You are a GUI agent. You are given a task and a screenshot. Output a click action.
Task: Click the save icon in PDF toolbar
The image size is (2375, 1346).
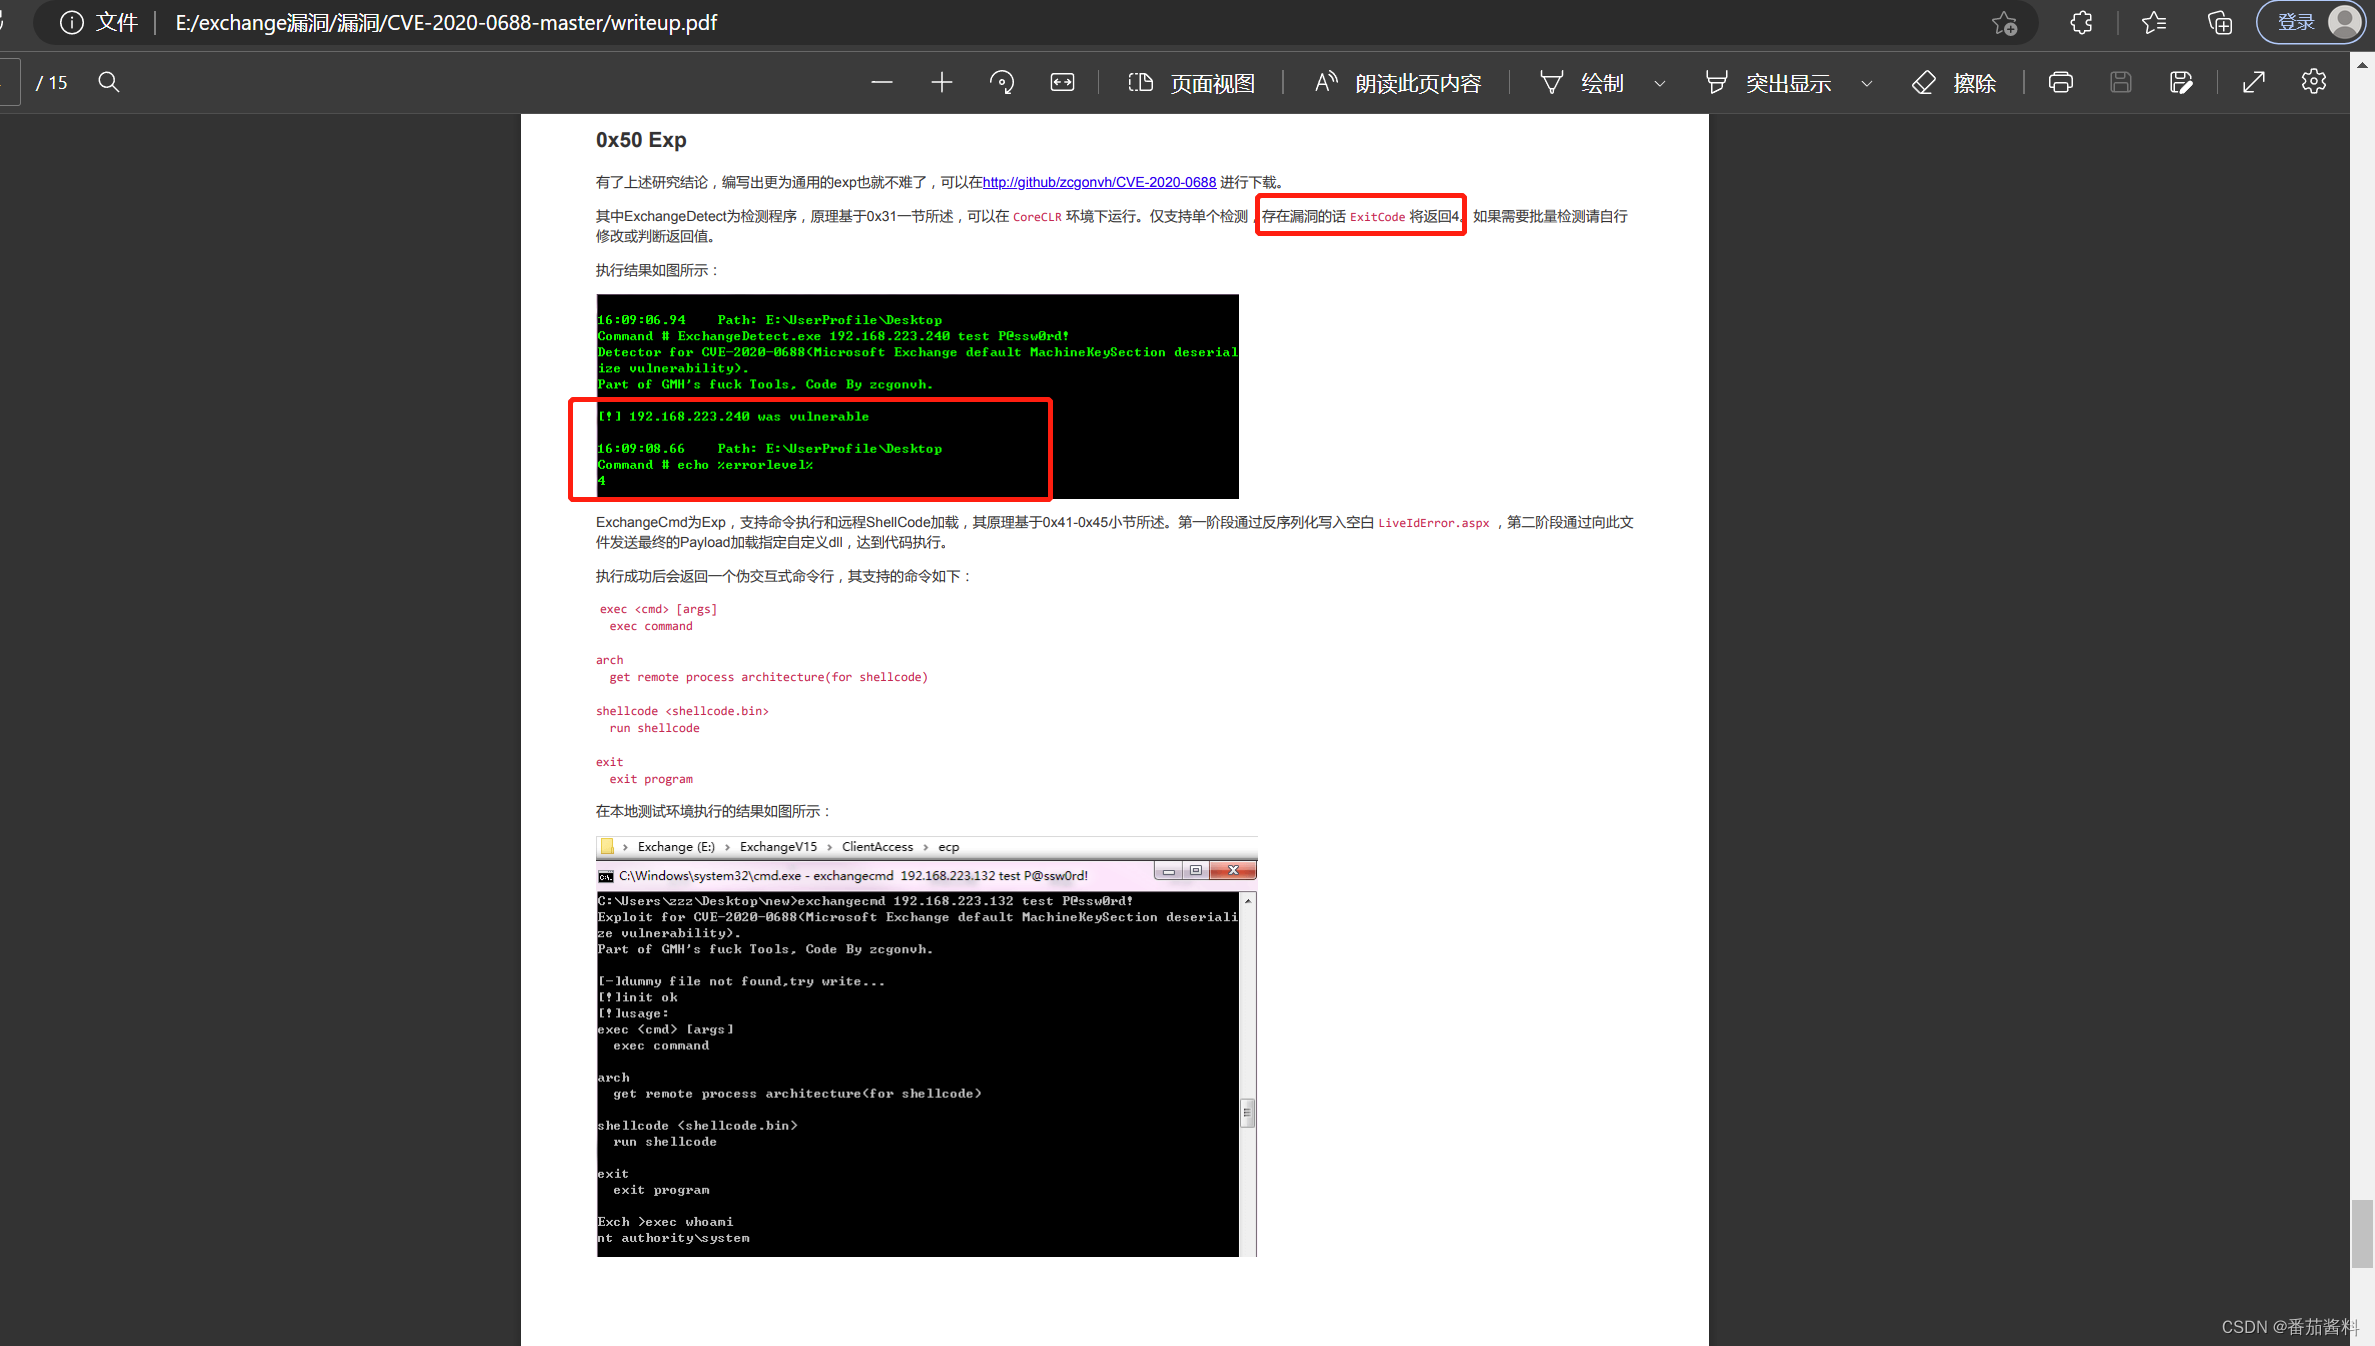point(2120,82)
